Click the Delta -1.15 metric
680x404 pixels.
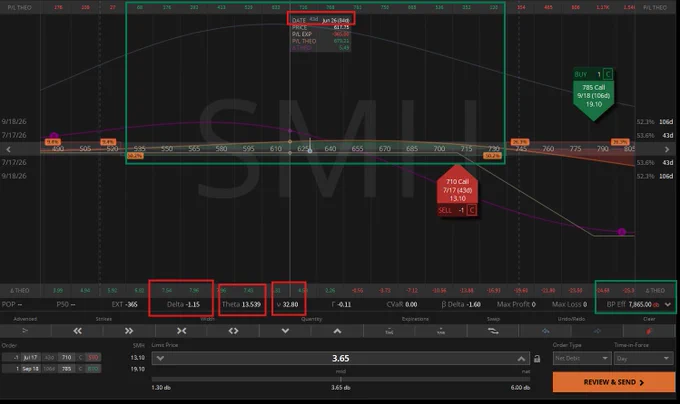click(183, 304)
